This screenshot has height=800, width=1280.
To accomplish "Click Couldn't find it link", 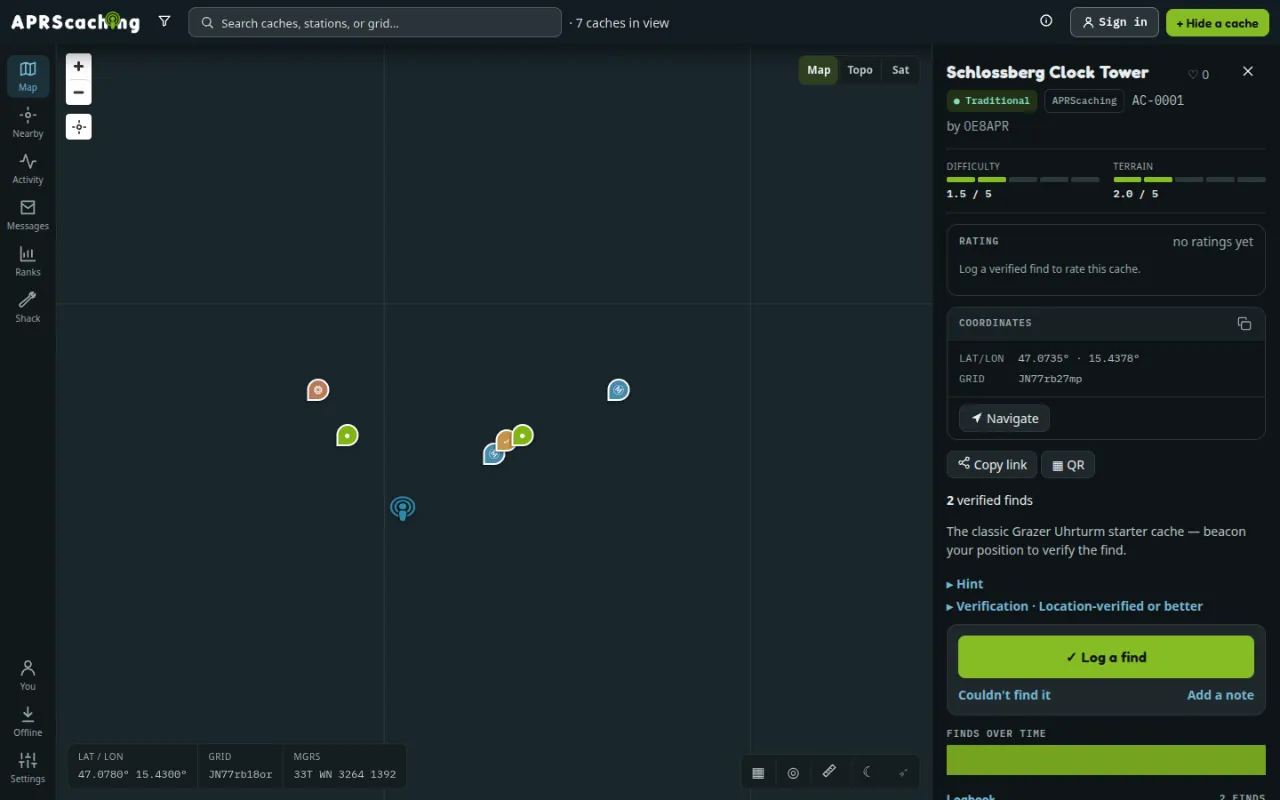I will (1004, 695).
